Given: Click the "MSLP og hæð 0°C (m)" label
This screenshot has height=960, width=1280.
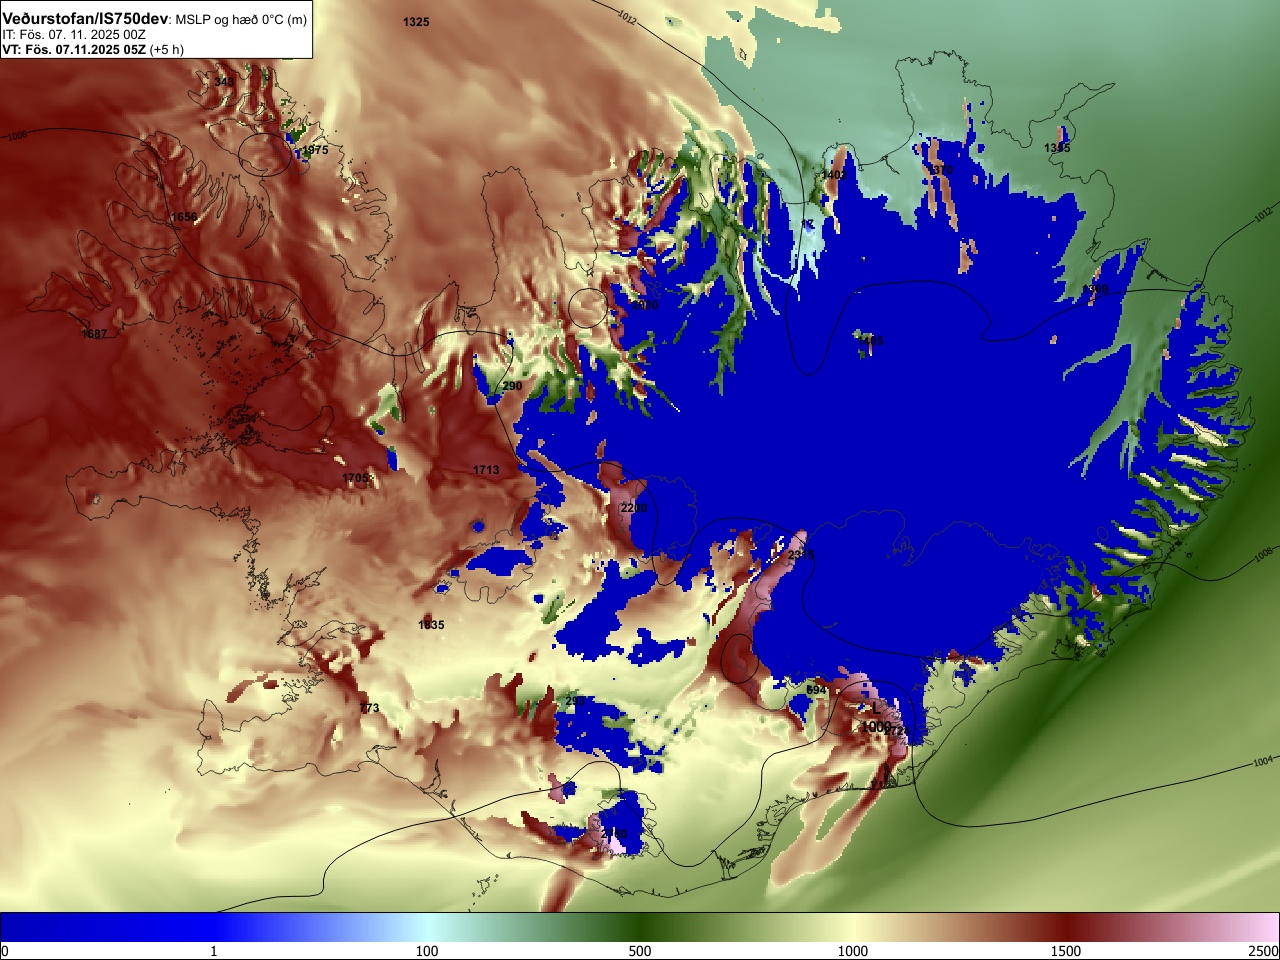Looking at the screenshot, I should coord(241,20).
